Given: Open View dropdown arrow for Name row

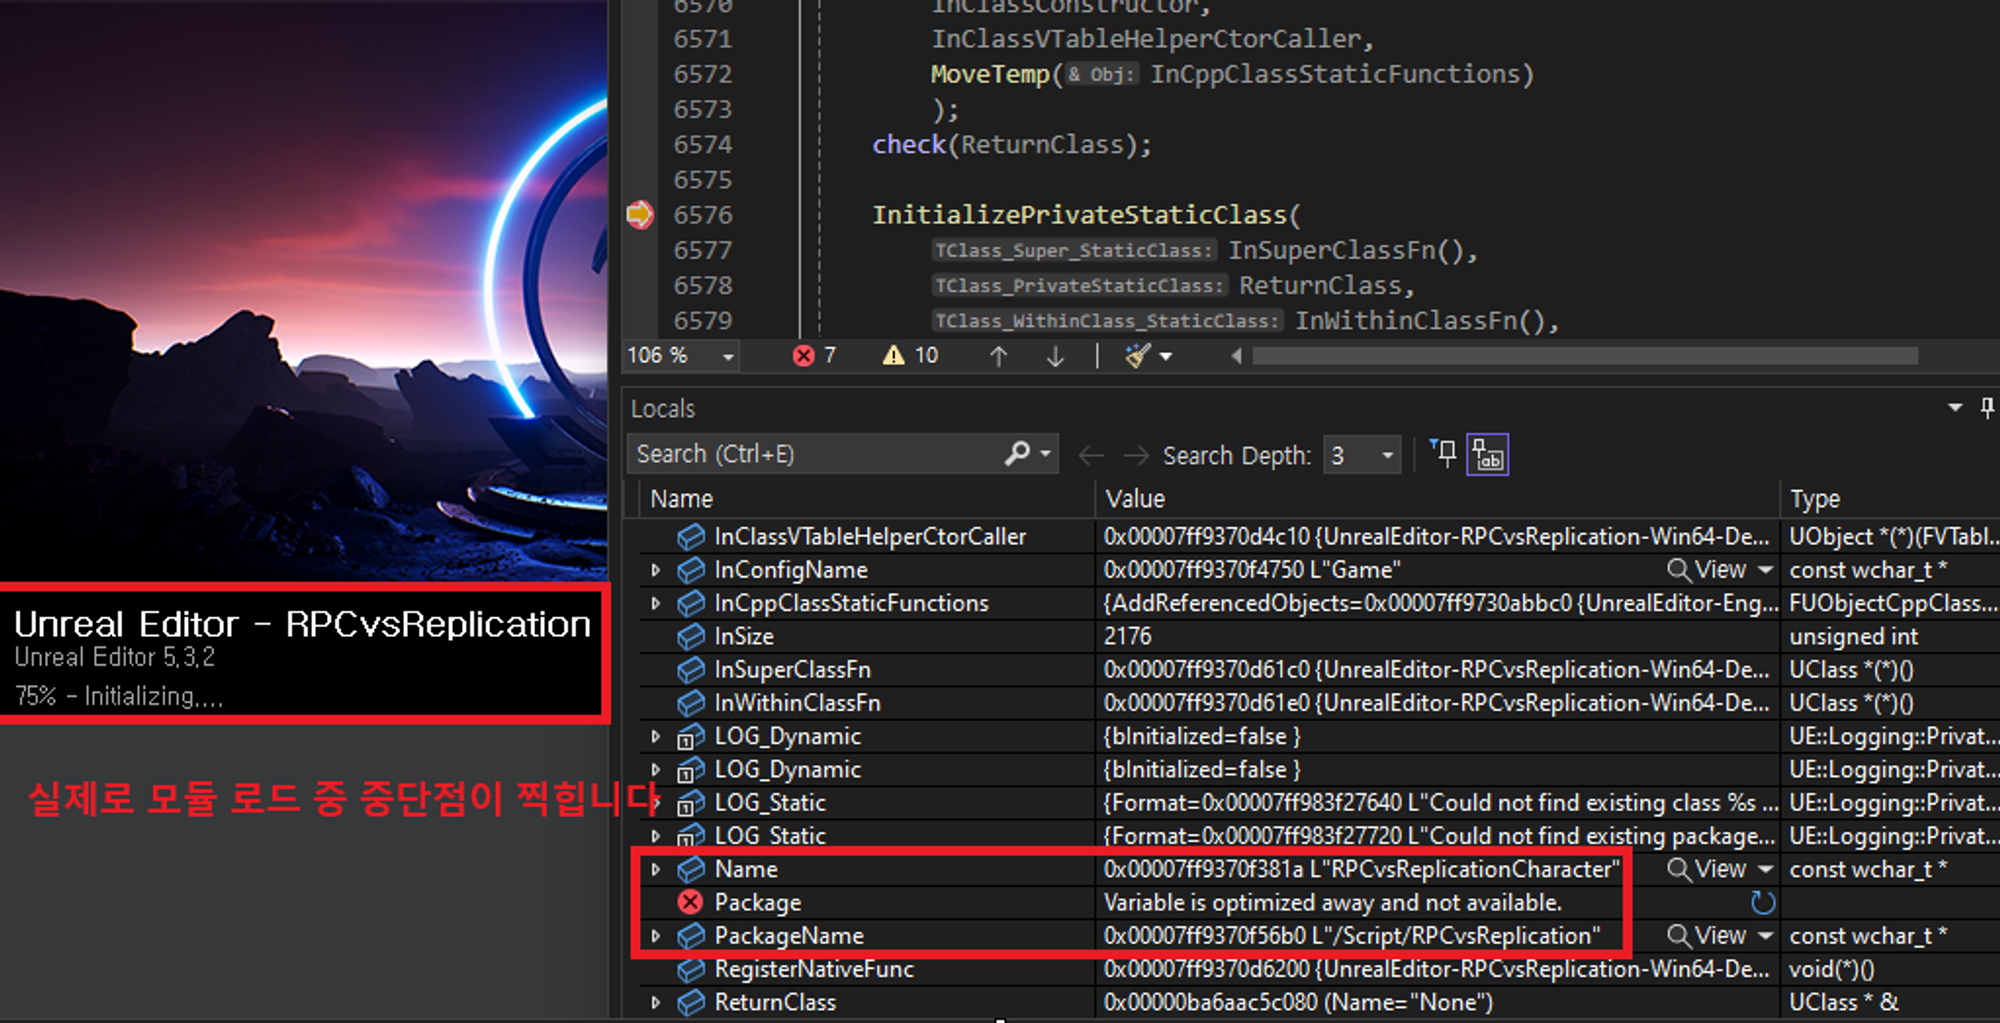Looking at the screenshot, I should pos(1765,869).
